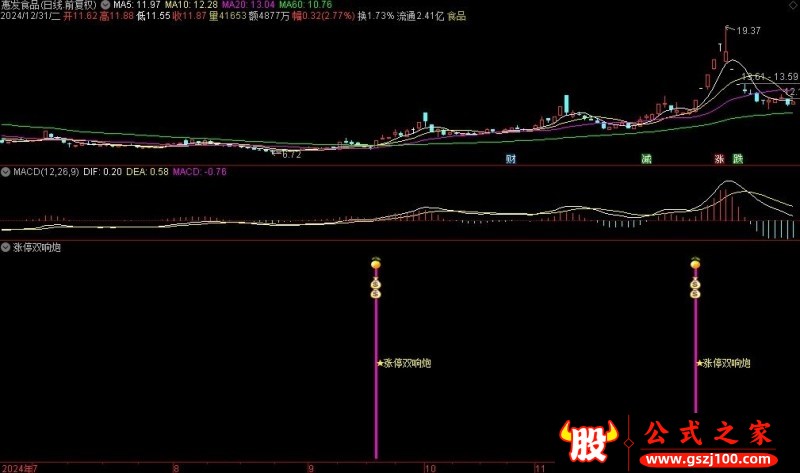The width and height of the screenshot is (800, 473).
Task: Open the main chart indicator dropdown by stock title
Action: pos(106,5)
